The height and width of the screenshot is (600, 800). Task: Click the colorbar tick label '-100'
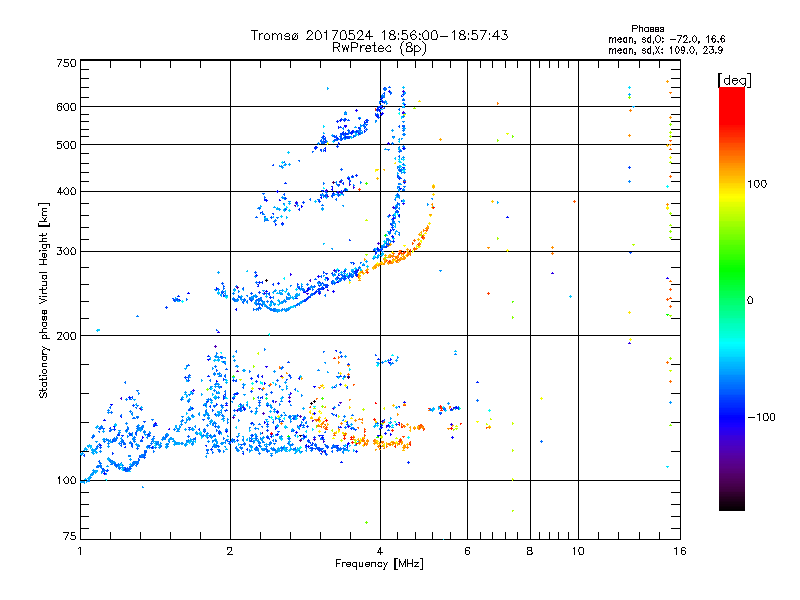762,417
